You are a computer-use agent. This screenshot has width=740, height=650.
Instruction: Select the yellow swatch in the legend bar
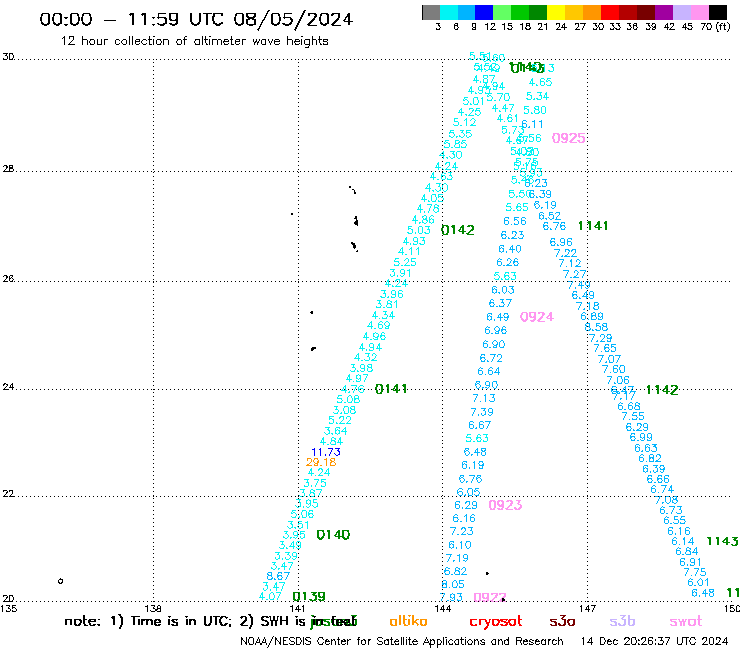[556, 12]
